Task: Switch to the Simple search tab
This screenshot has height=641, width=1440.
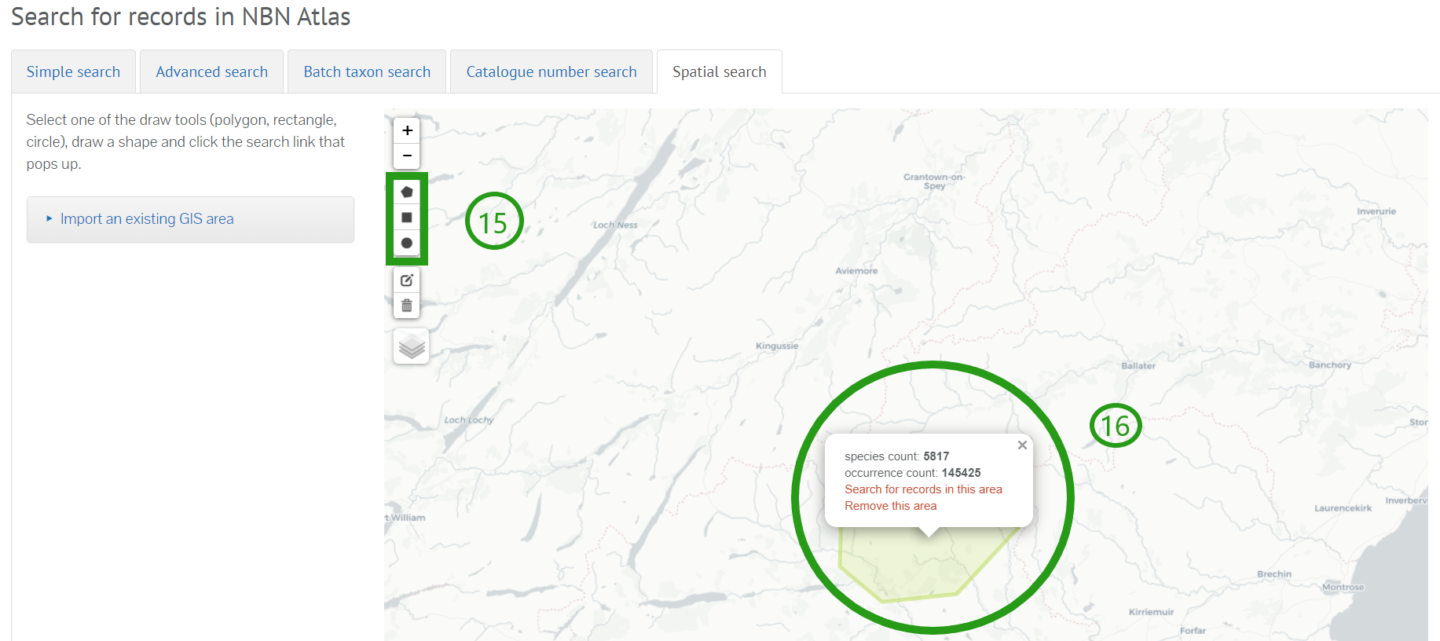Action: click(x=72, y=71)
